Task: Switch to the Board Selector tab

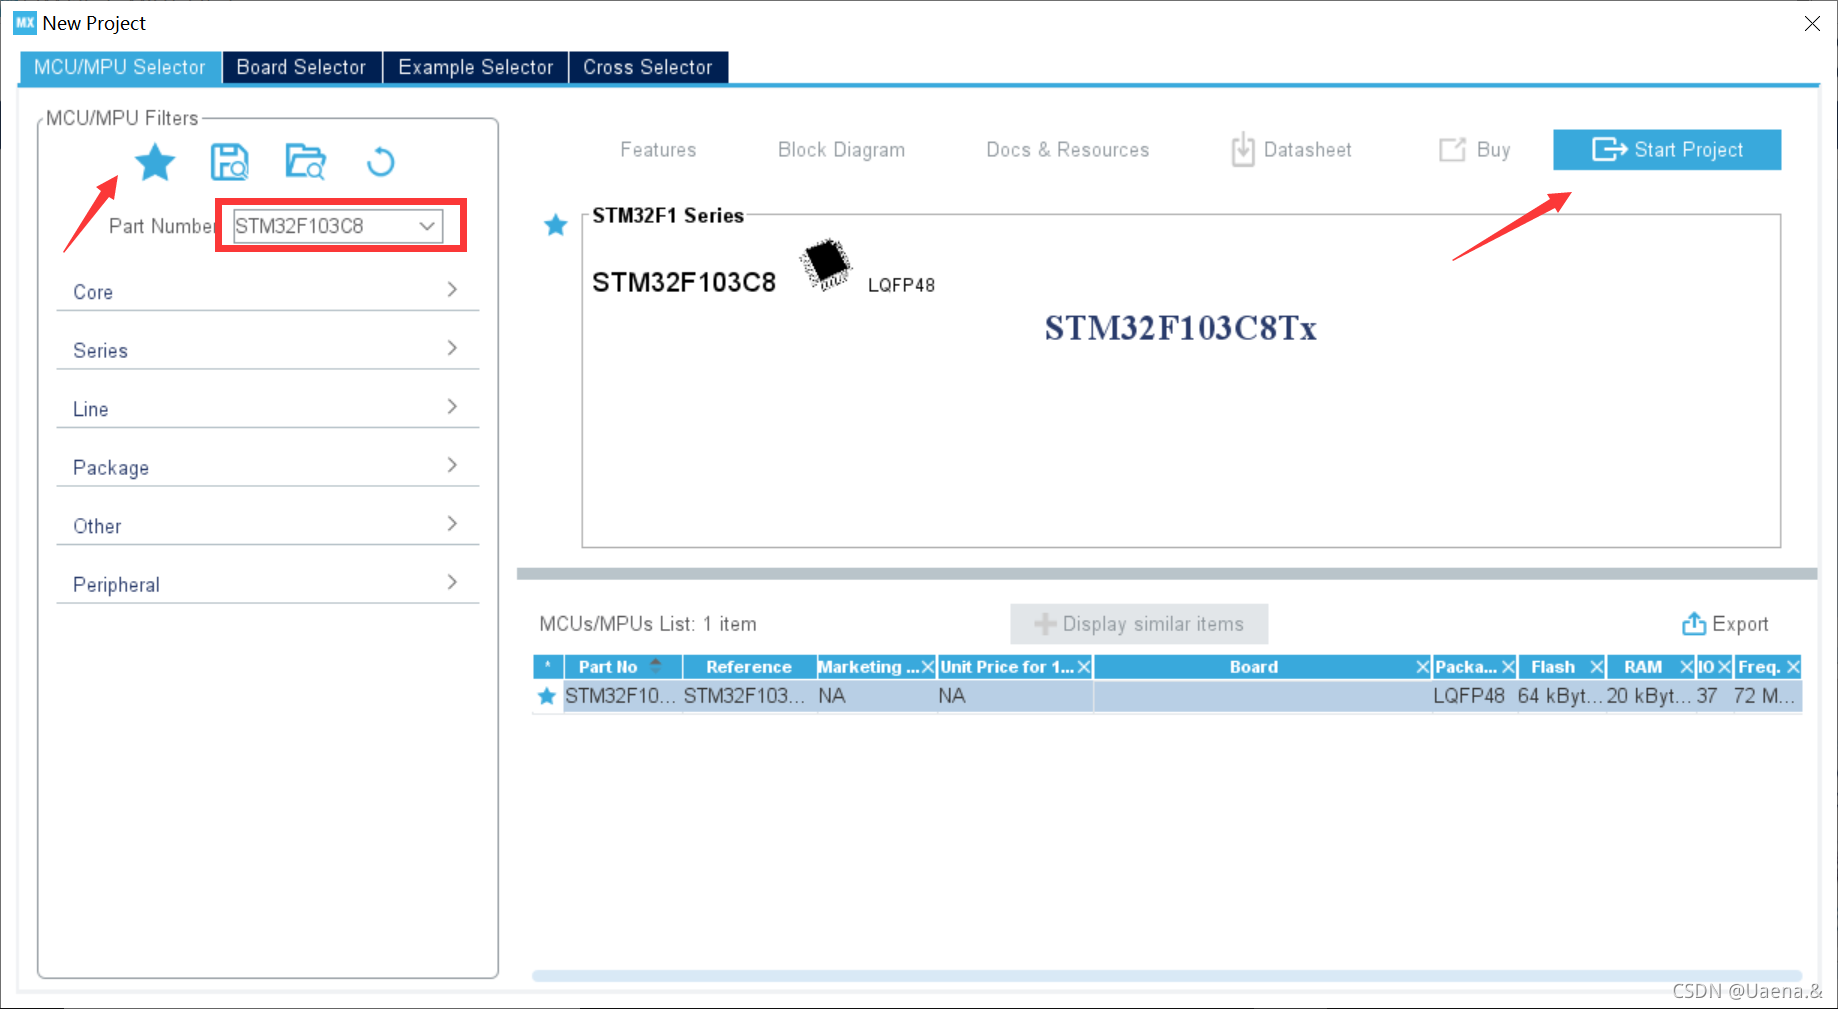Action: 302,67
